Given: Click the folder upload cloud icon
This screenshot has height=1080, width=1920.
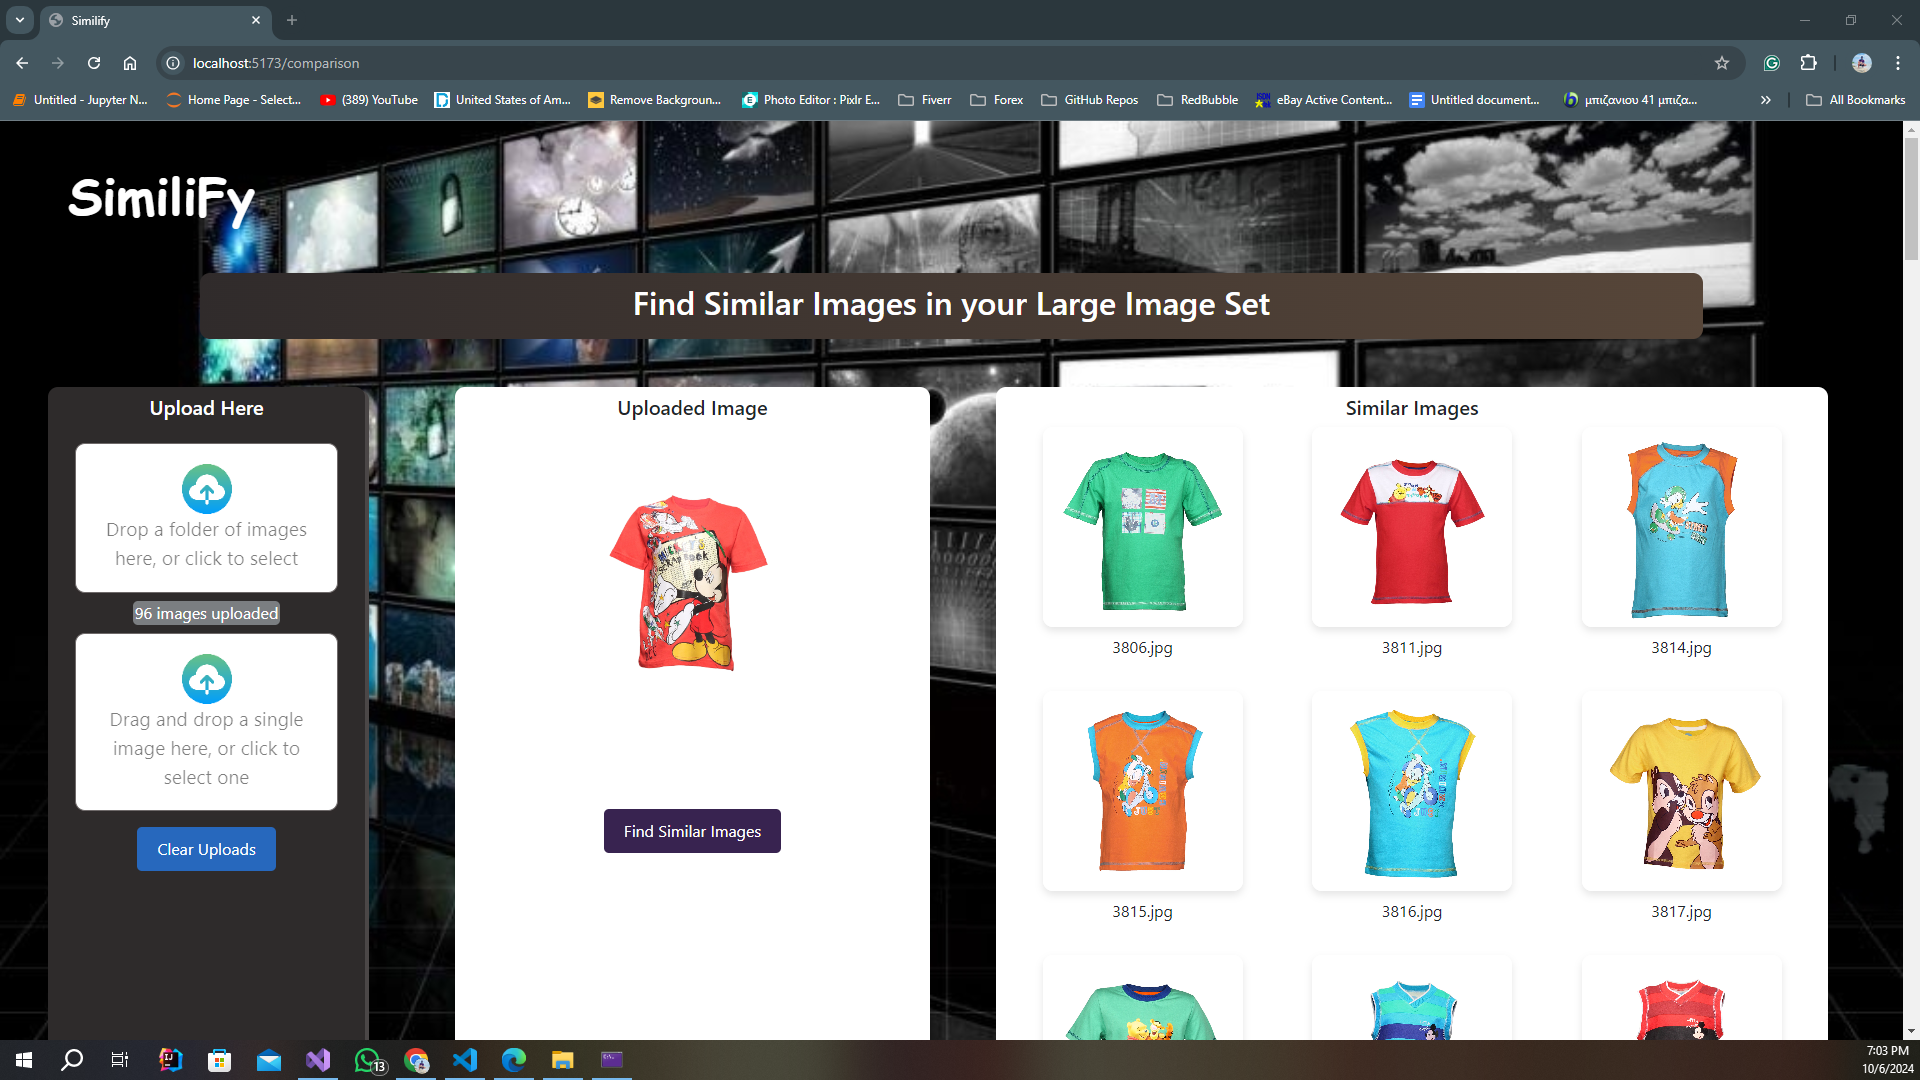Looking at the screenshot, I should point(207,489).
